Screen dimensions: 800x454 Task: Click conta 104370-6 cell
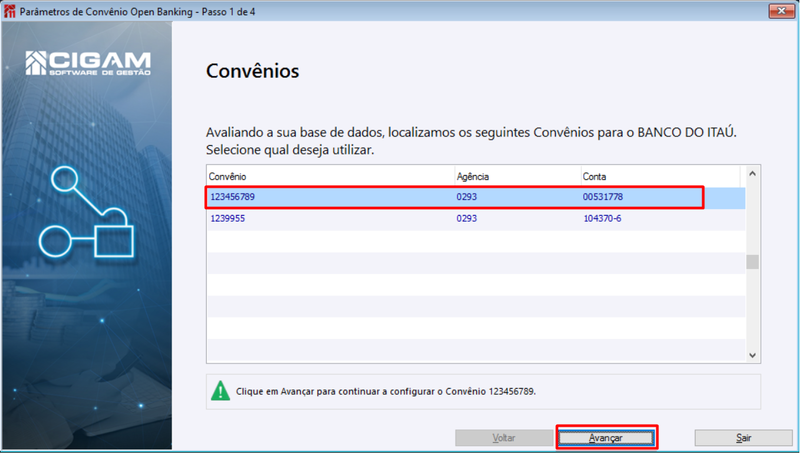point(602,218)
